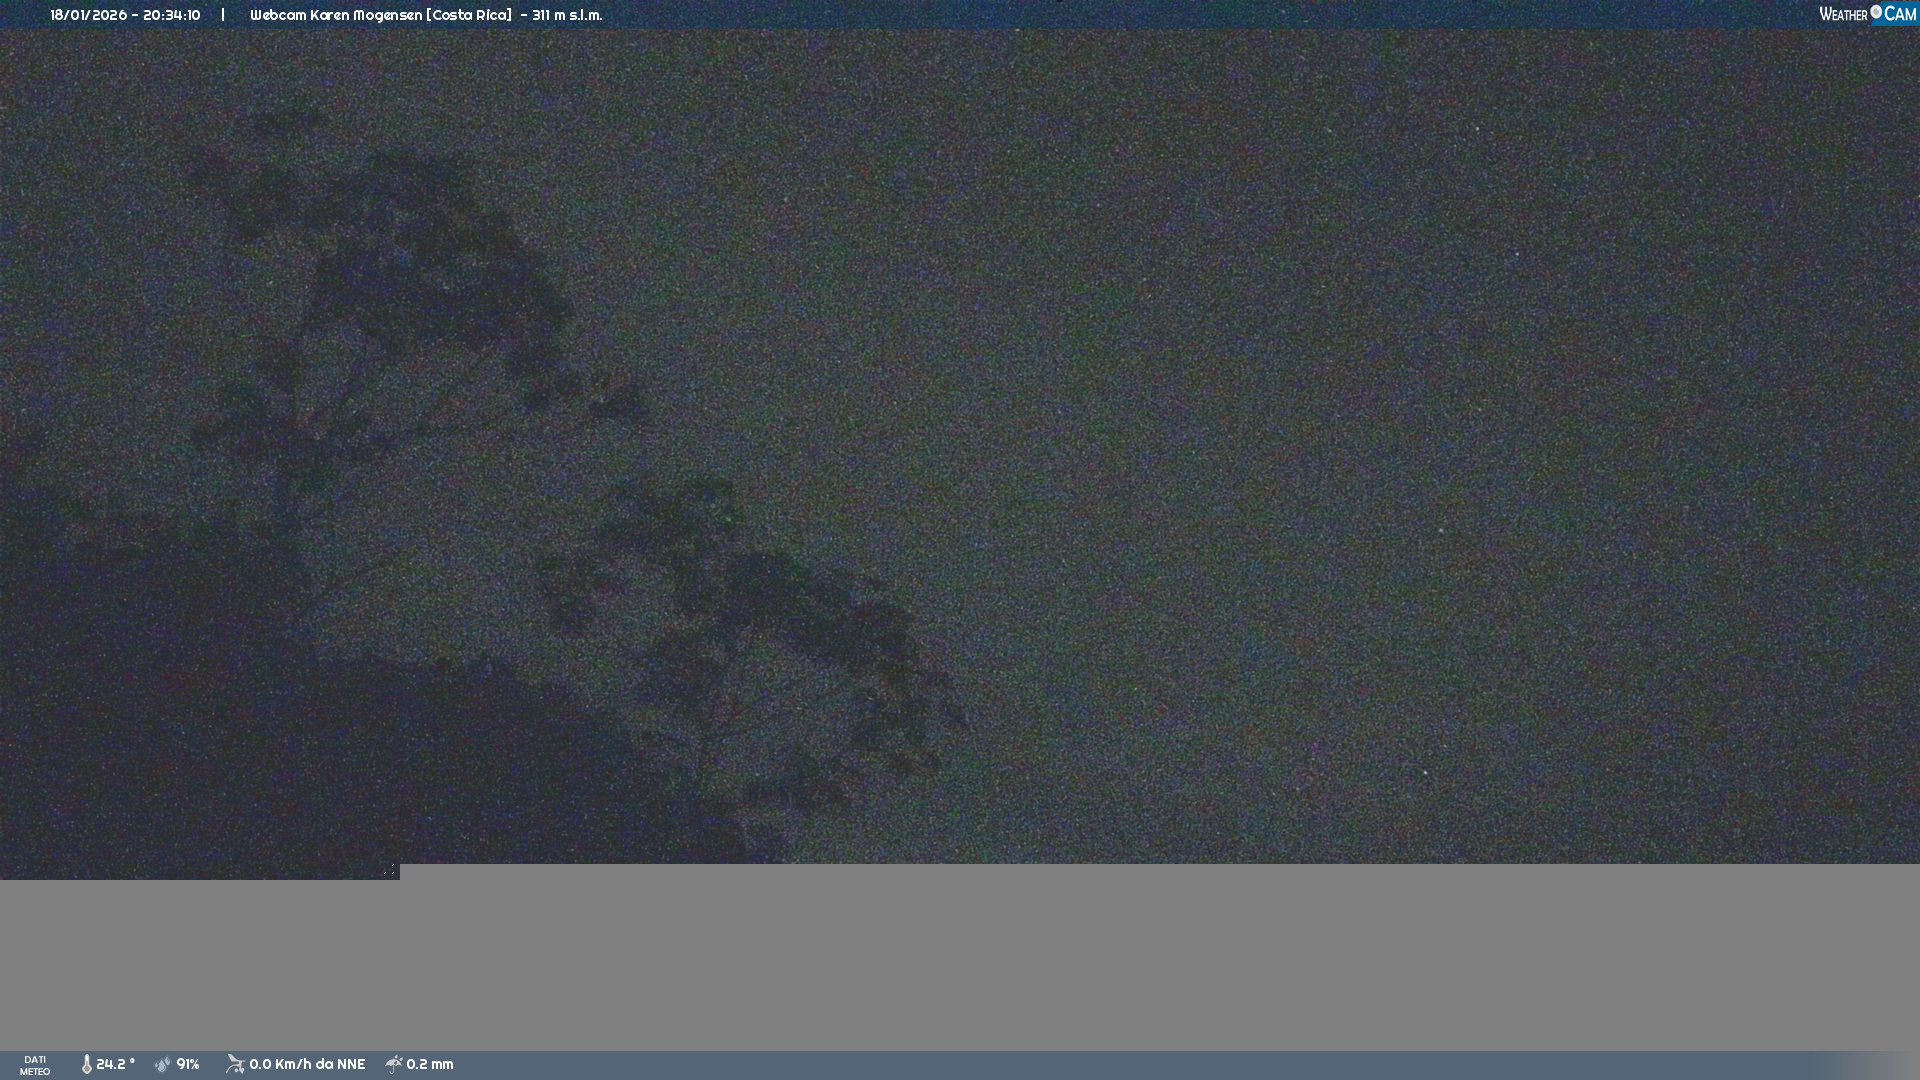
Task: Click the 0.0 Km/h da NNE wind reading
Action: [307, 1064]
